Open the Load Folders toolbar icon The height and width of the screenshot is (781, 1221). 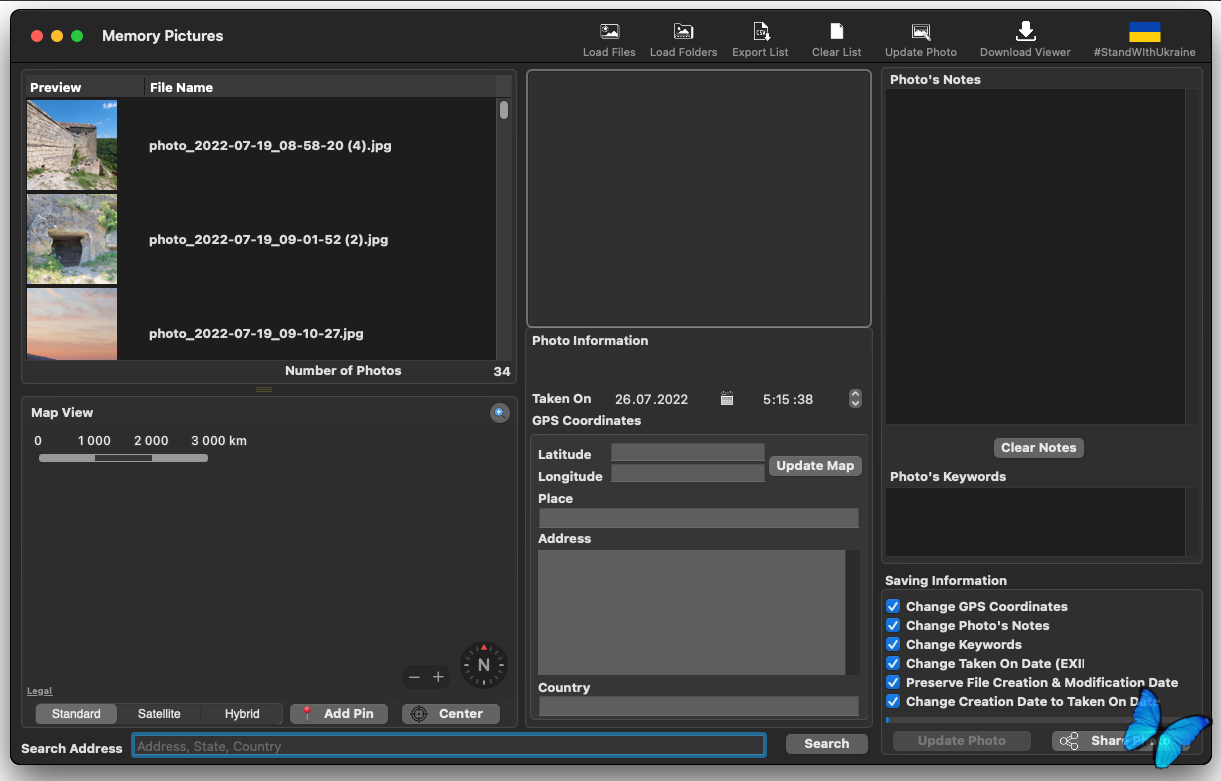click(683, 32)
